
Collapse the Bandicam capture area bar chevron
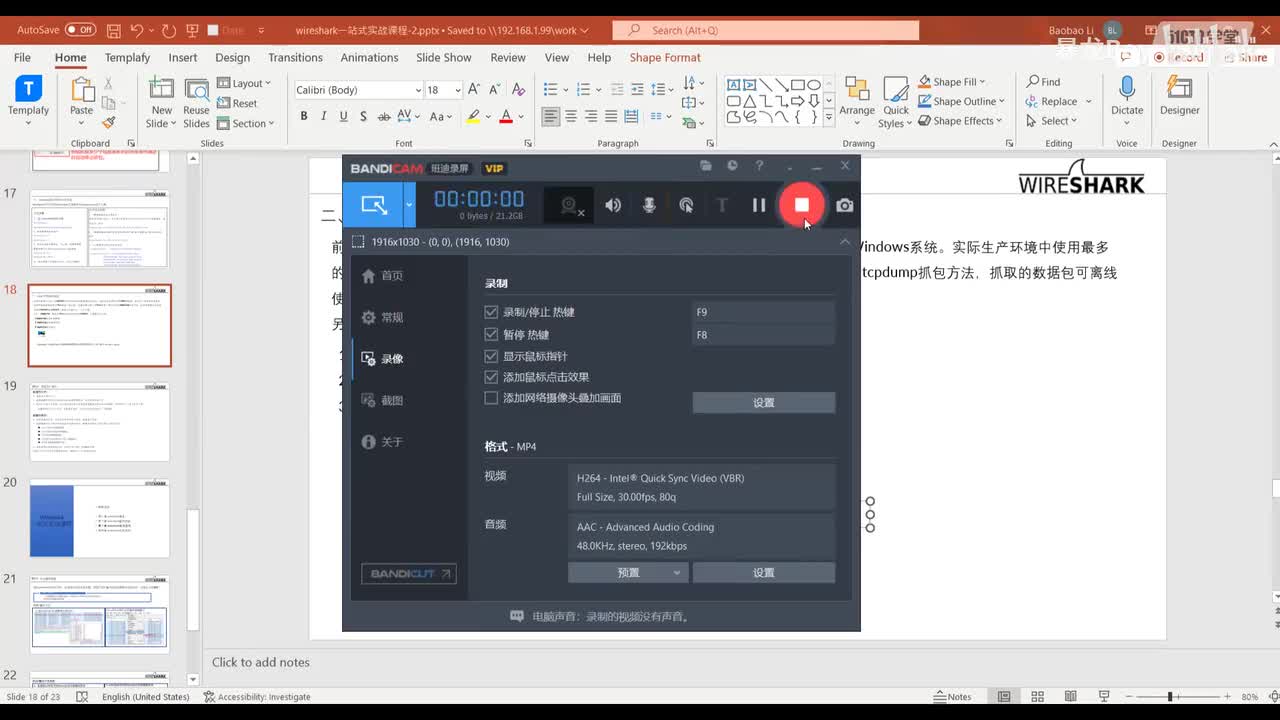tap(845, 241)
